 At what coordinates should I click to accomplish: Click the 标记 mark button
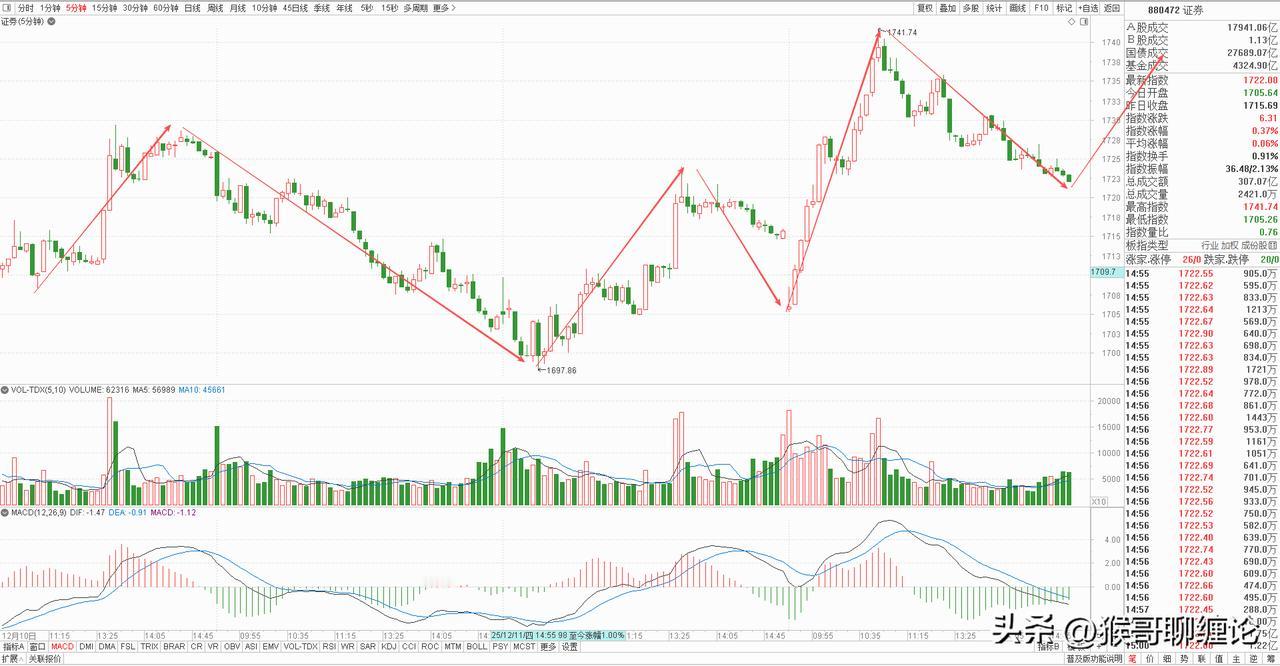pos(1064,8)
